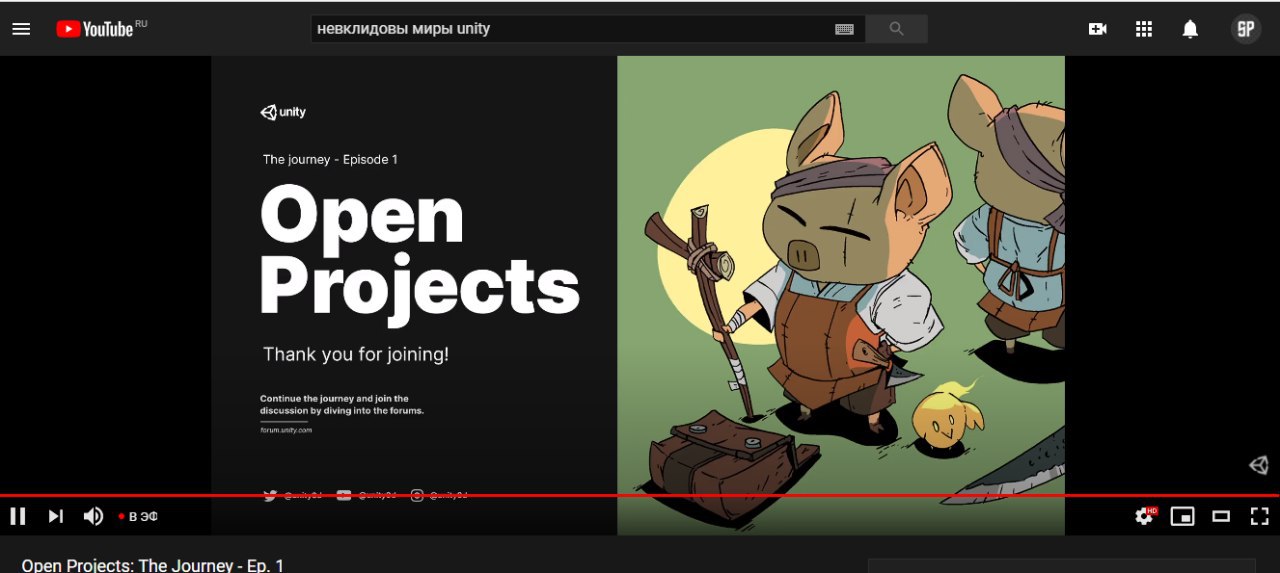Open the YouTube hamburger guide menu
Image resolution: width=1280 pixels, height=573 pixels.
click(x=21, y=29)
